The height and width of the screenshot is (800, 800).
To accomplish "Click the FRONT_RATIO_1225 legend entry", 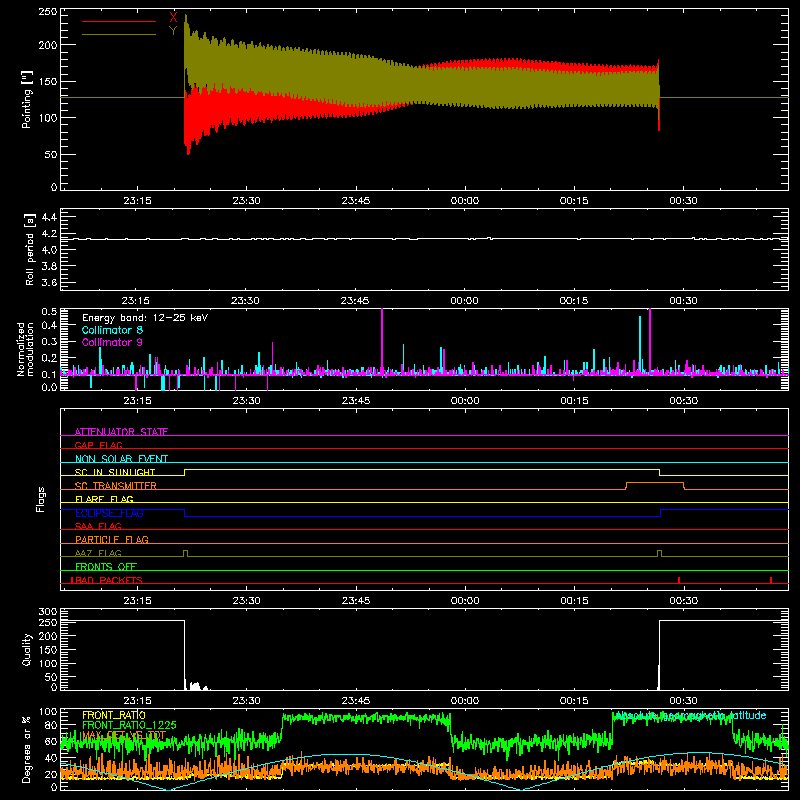I will 129,725.
